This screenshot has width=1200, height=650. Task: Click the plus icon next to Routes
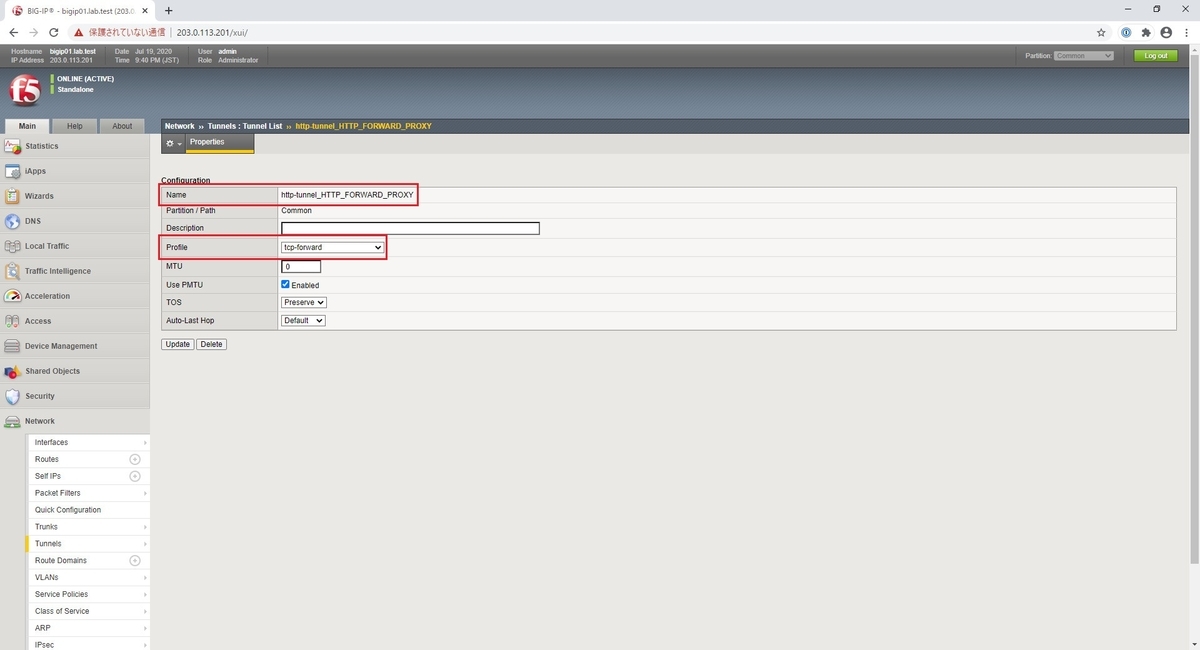pos(133,459)
